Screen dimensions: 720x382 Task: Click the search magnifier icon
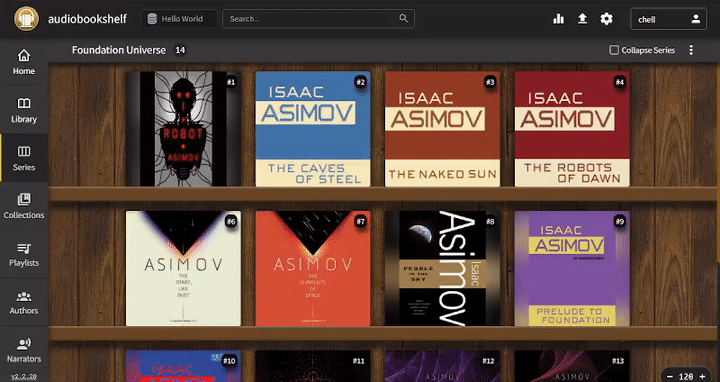(403, 18)
